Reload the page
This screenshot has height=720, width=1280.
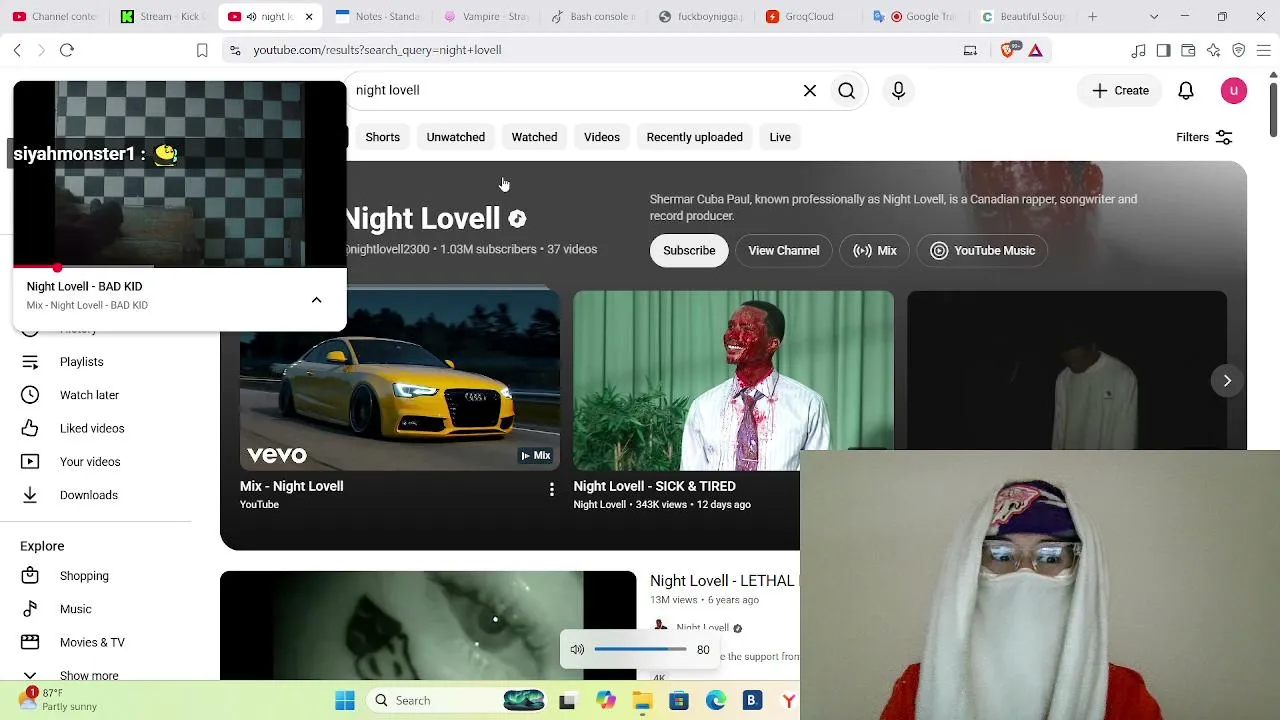(x=67, y=50)
